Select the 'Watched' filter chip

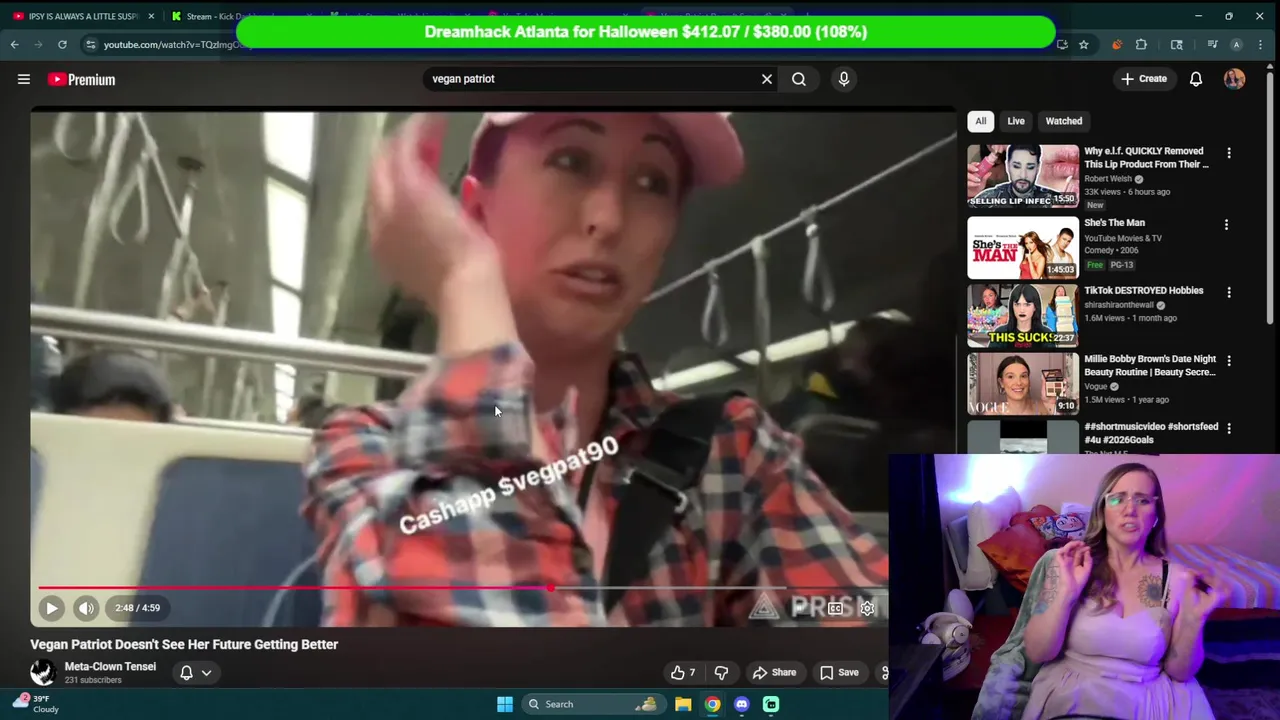click(x=1064, y=121)
